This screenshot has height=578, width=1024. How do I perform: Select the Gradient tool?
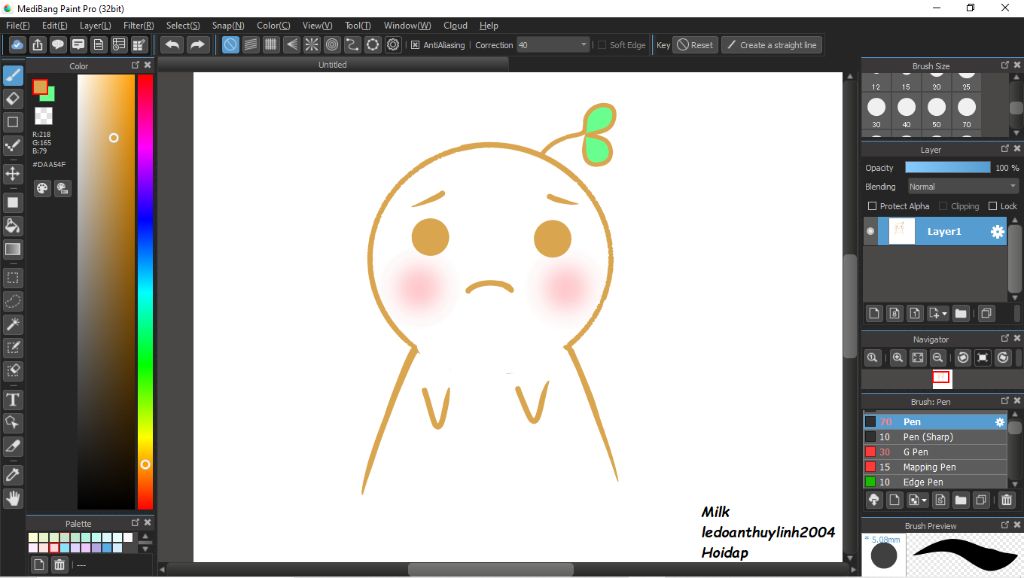coord(12,249)
